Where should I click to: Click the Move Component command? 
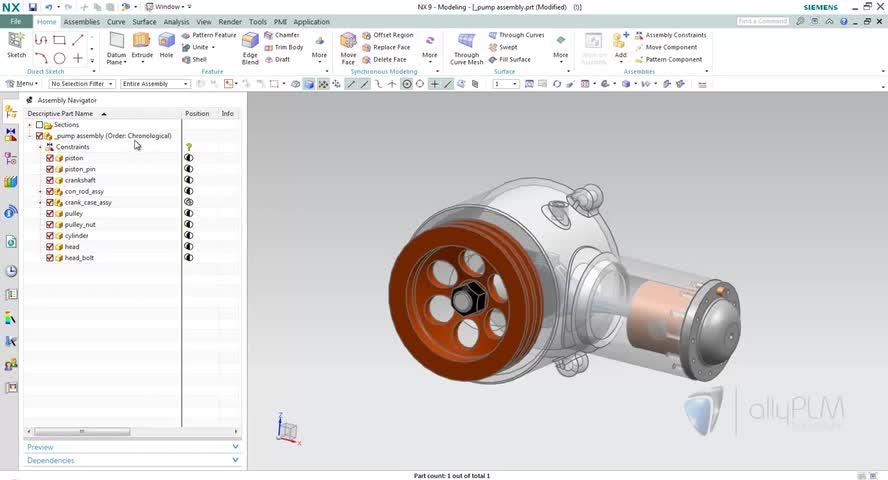(x=666, y=48)
